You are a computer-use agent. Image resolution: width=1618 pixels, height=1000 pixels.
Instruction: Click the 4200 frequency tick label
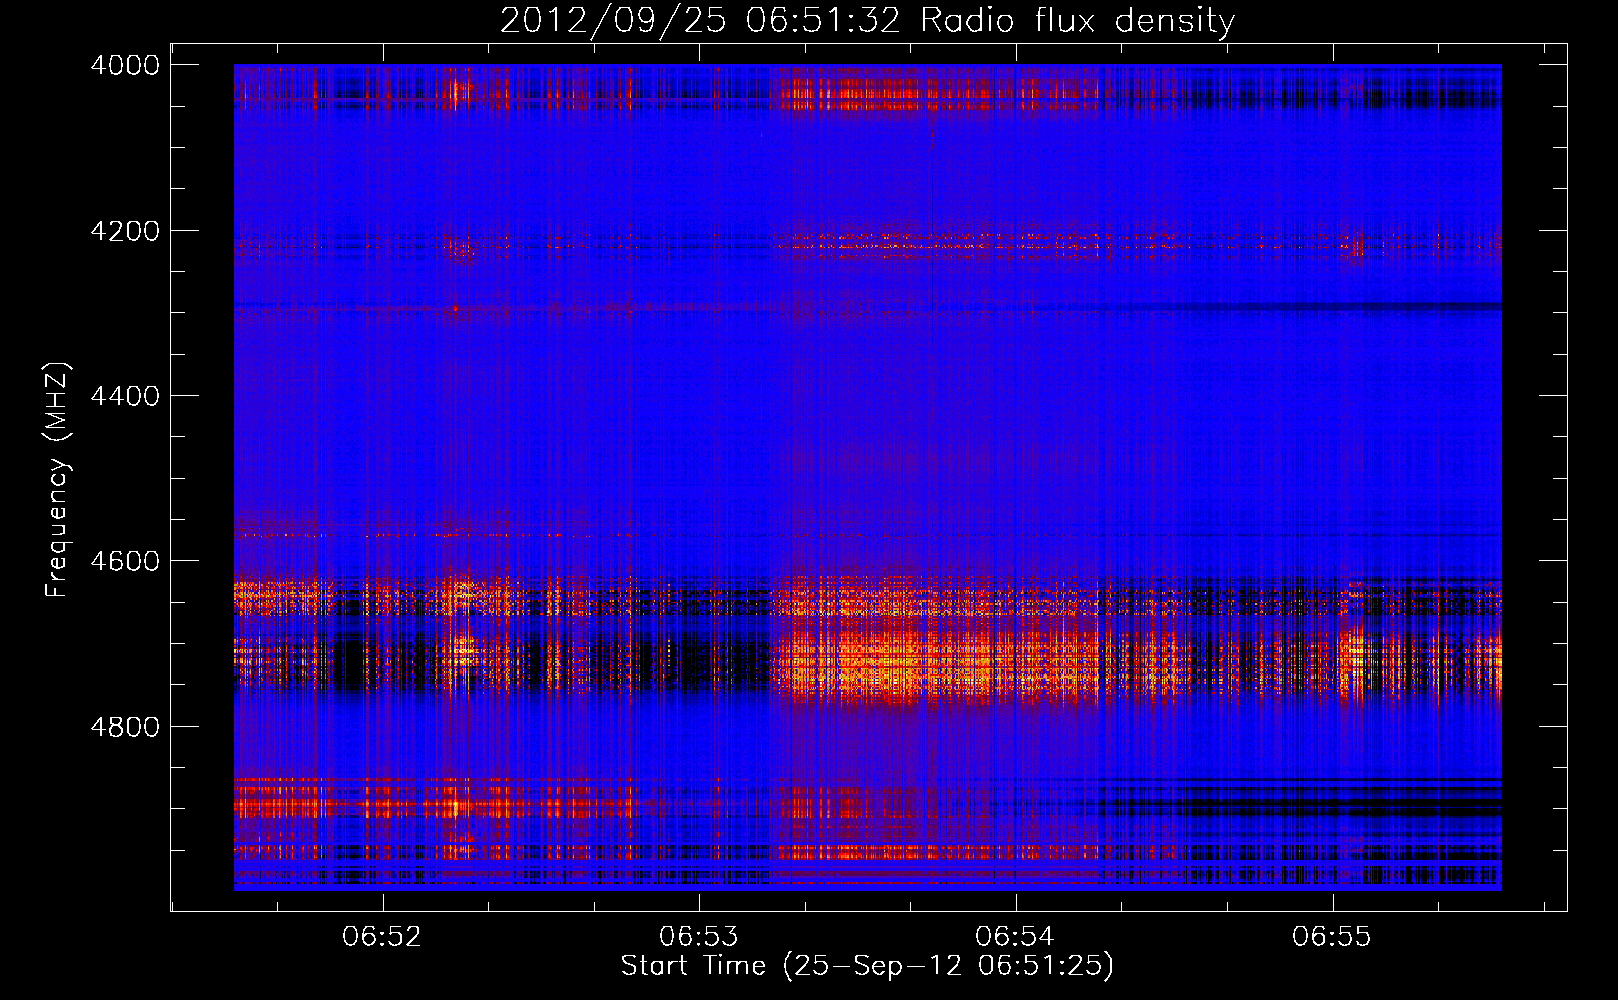point(125,231)
